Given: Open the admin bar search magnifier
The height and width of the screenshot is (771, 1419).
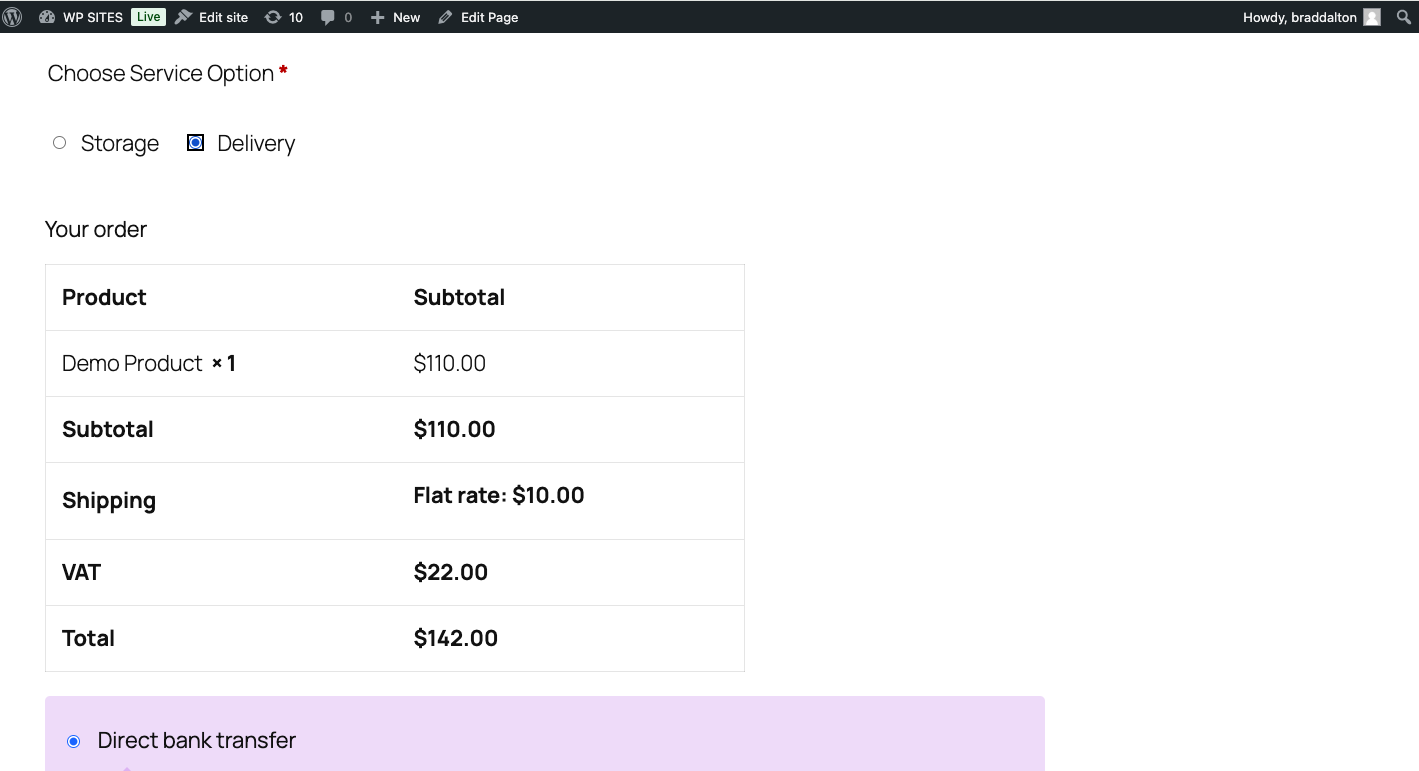Looking at the screenshot, I should point(1404,17).
